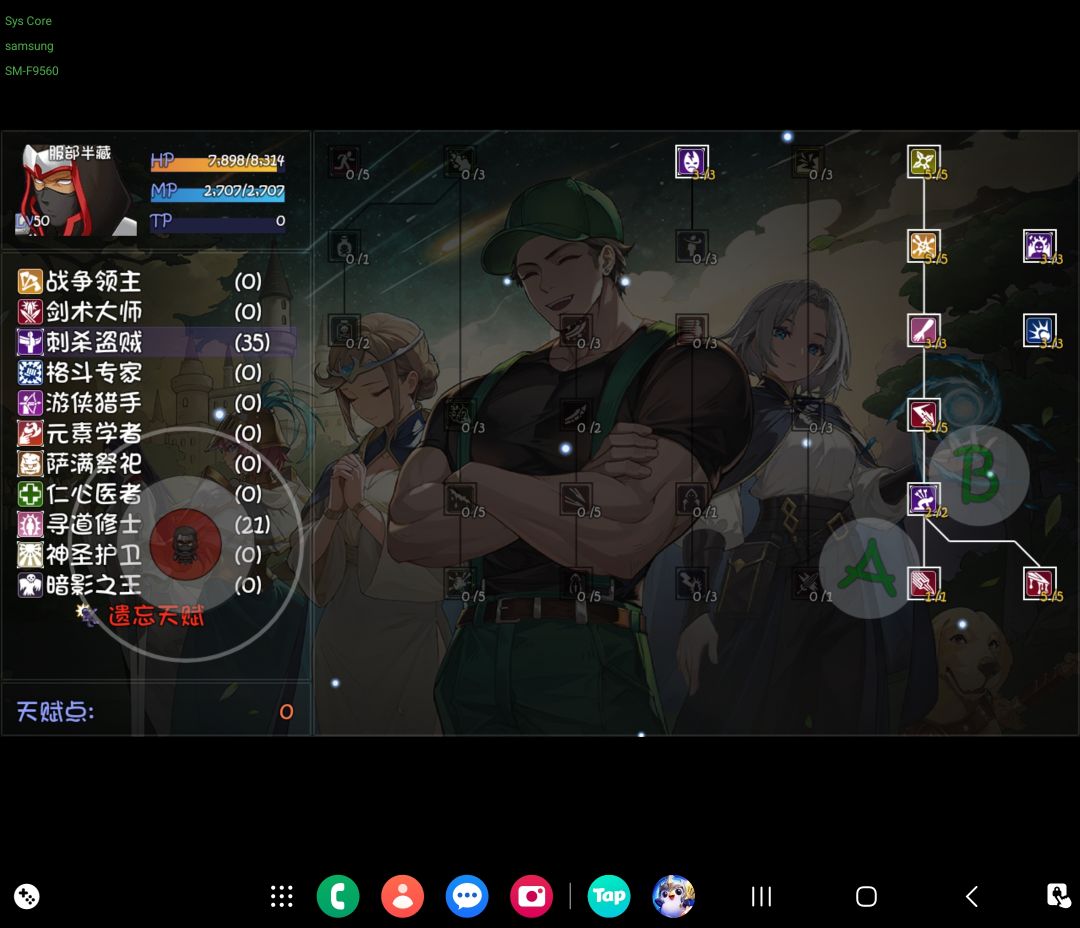Open the app drawer grid icon
1080x928 pixels.
[x=281, y=896]
